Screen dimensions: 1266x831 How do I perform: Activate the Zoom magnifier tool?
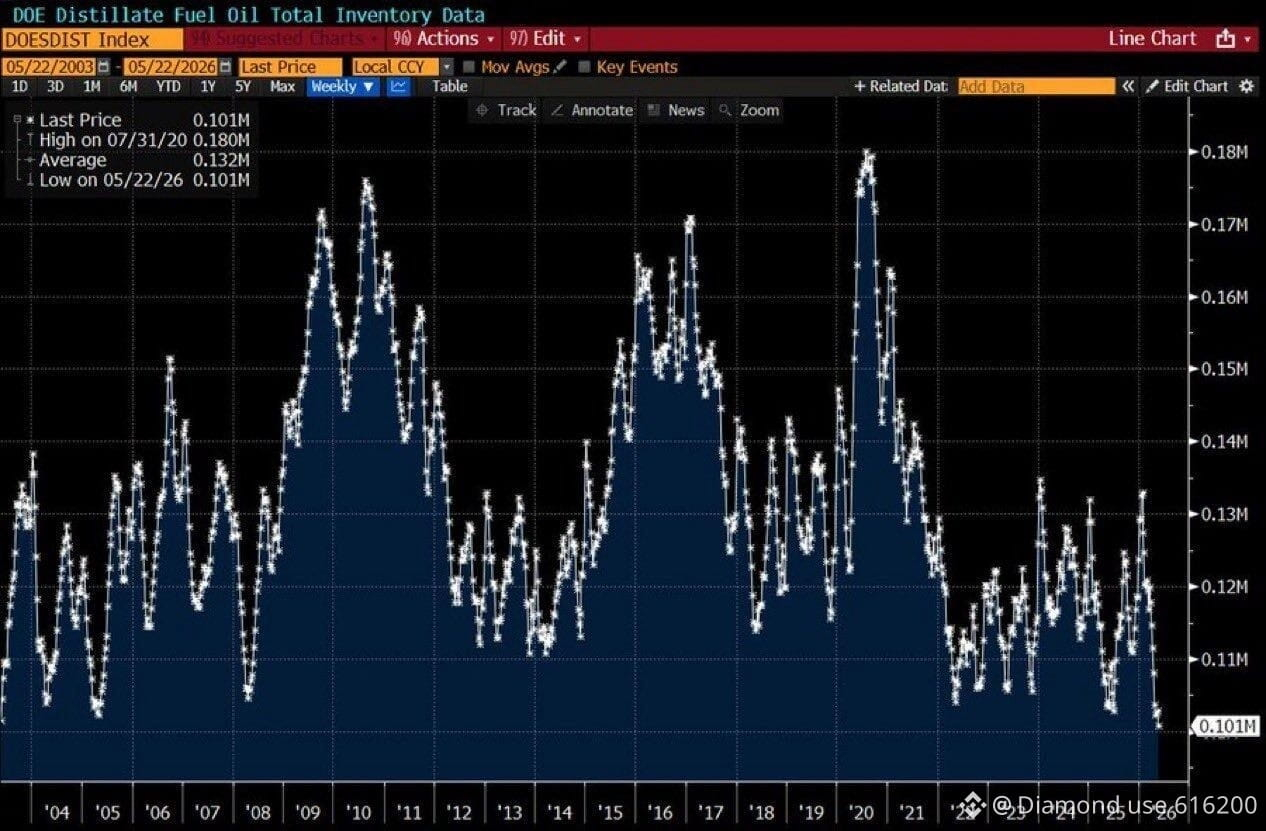(749, 110)
